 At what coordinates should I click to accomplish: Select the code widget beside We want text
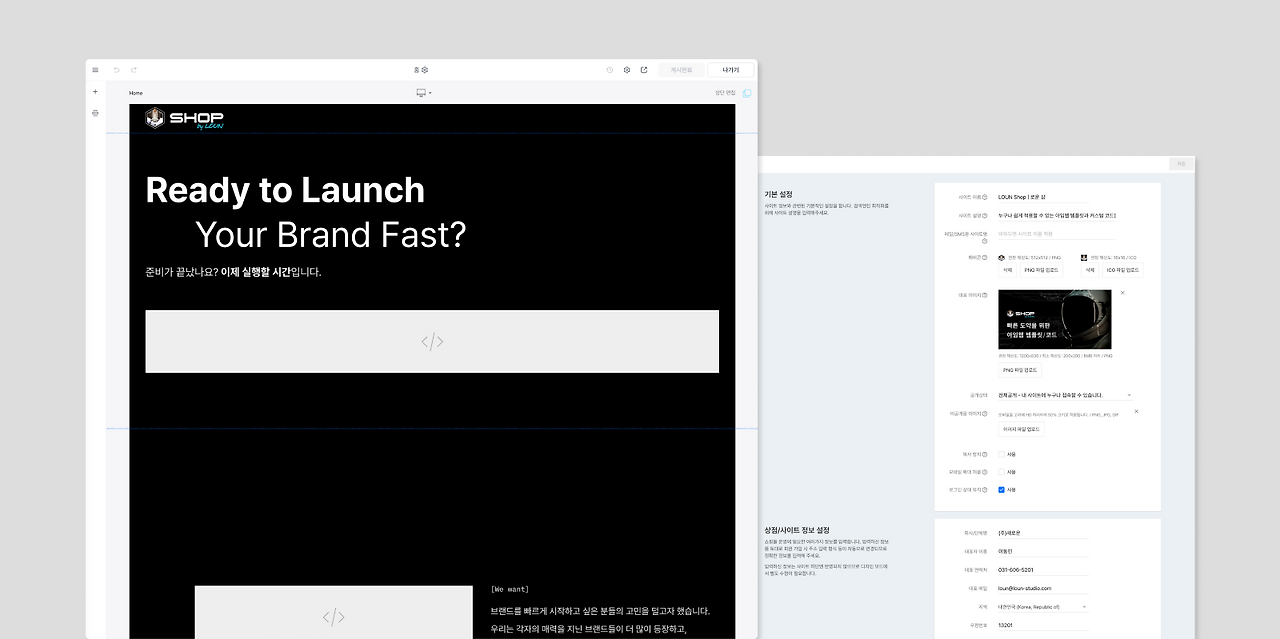333,612
